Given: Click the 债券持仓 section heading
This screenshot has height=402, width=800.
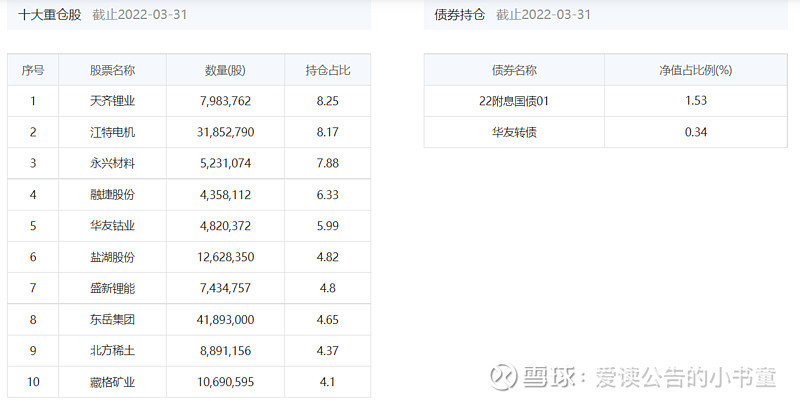Looking at the screenshot, I should [460, 14].
